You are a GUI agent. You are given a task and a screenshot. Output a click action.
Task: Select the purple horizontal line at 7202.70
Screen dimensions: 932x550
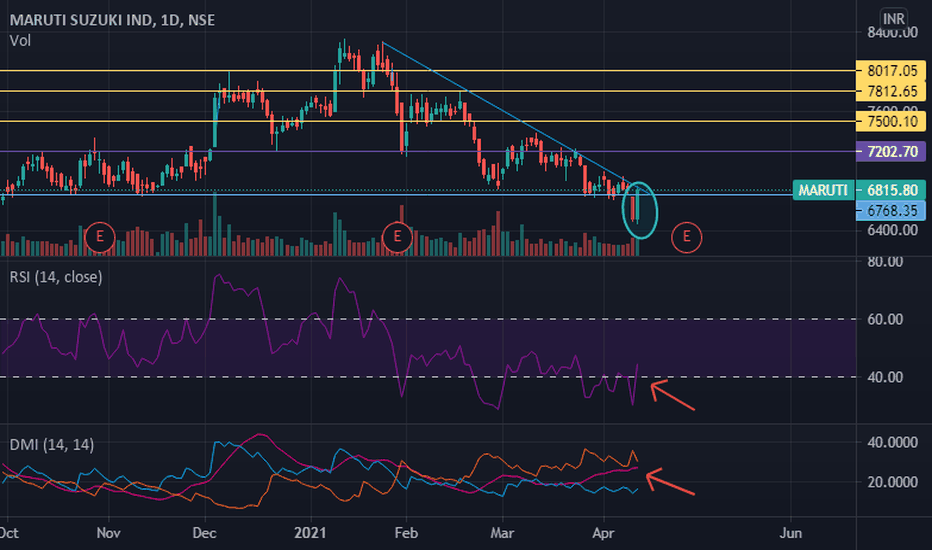(428, 152)
